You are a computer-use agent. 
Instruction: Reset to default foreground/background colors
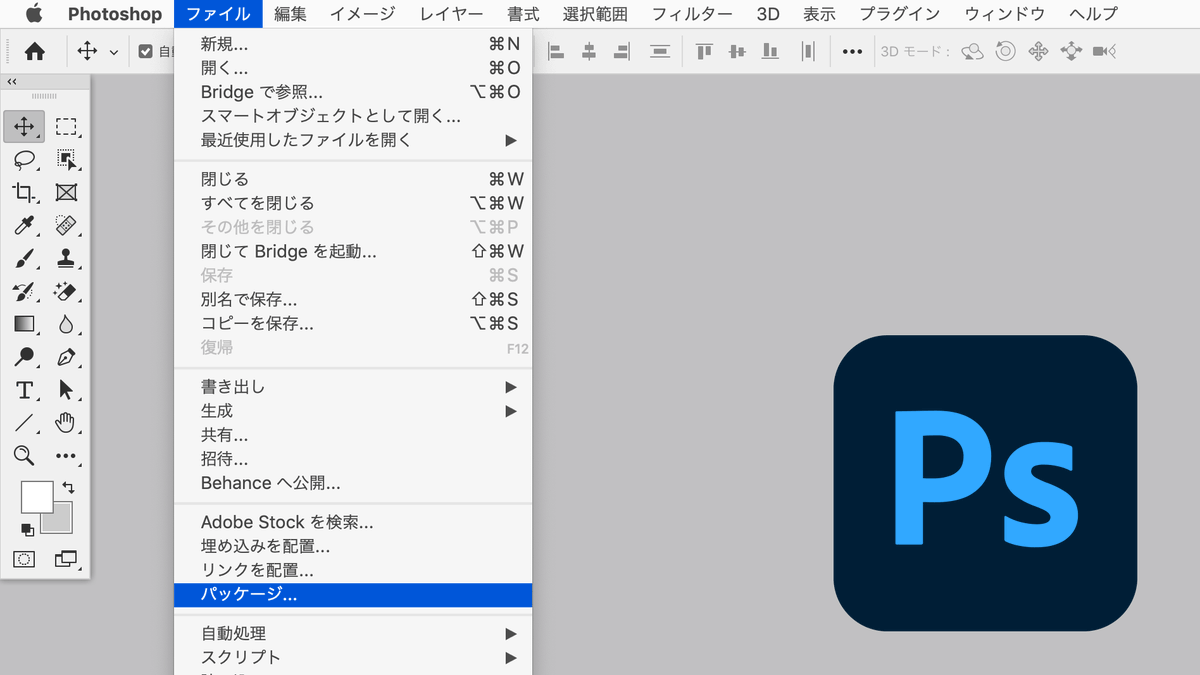[x=27, y=529]
